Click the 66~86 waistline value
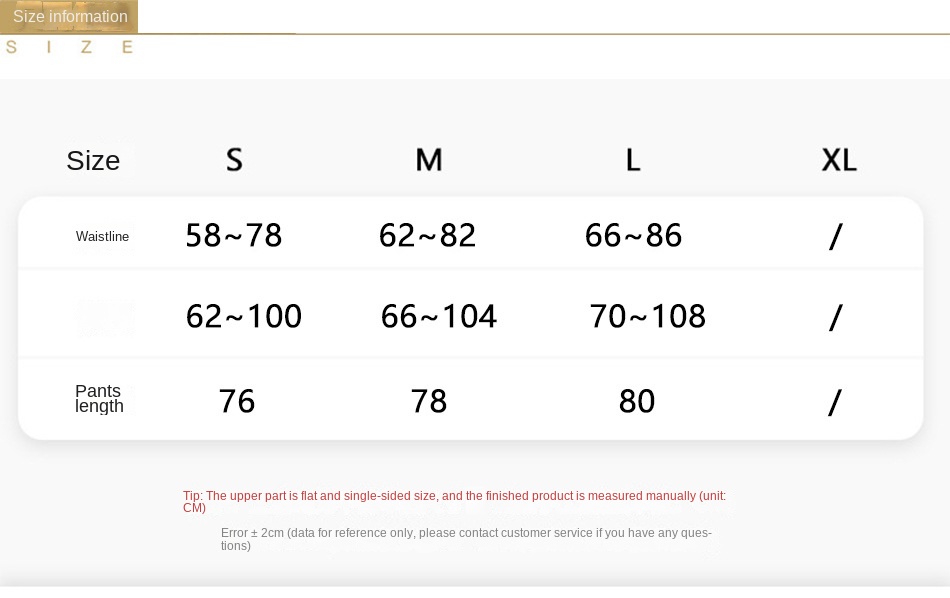 (633, 236)
